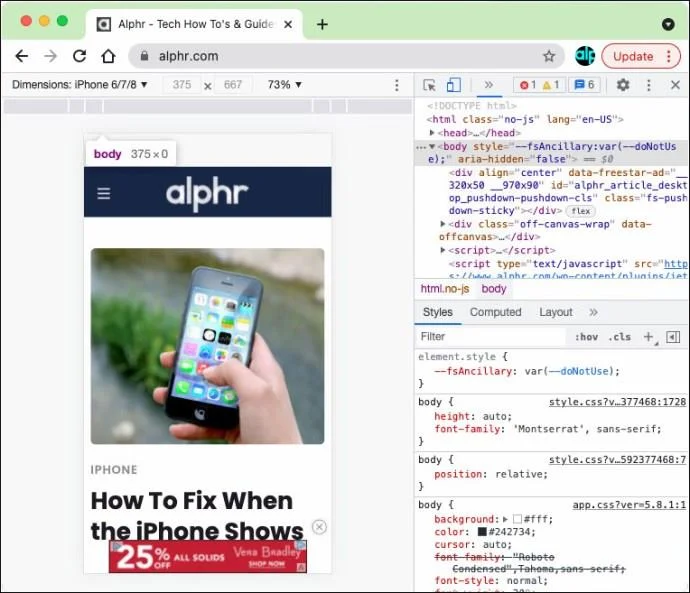
Task: Toggle the .cls class editor
Action: [620, 337]
